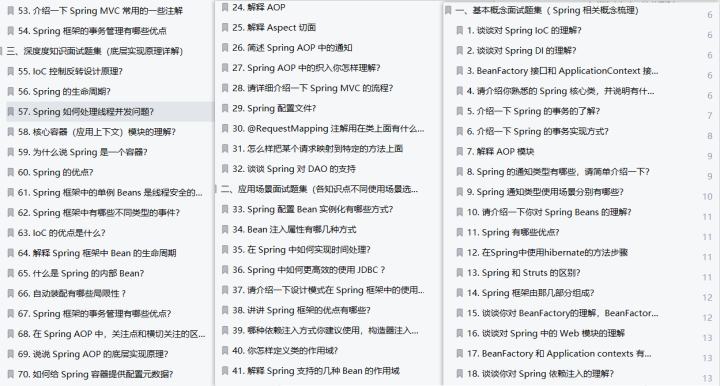This screenshot has height=386, width=720.
Task: Go to '69. 说说 Spring AOP 的底层实现原理?'
Action: click(x=93, y=354)
